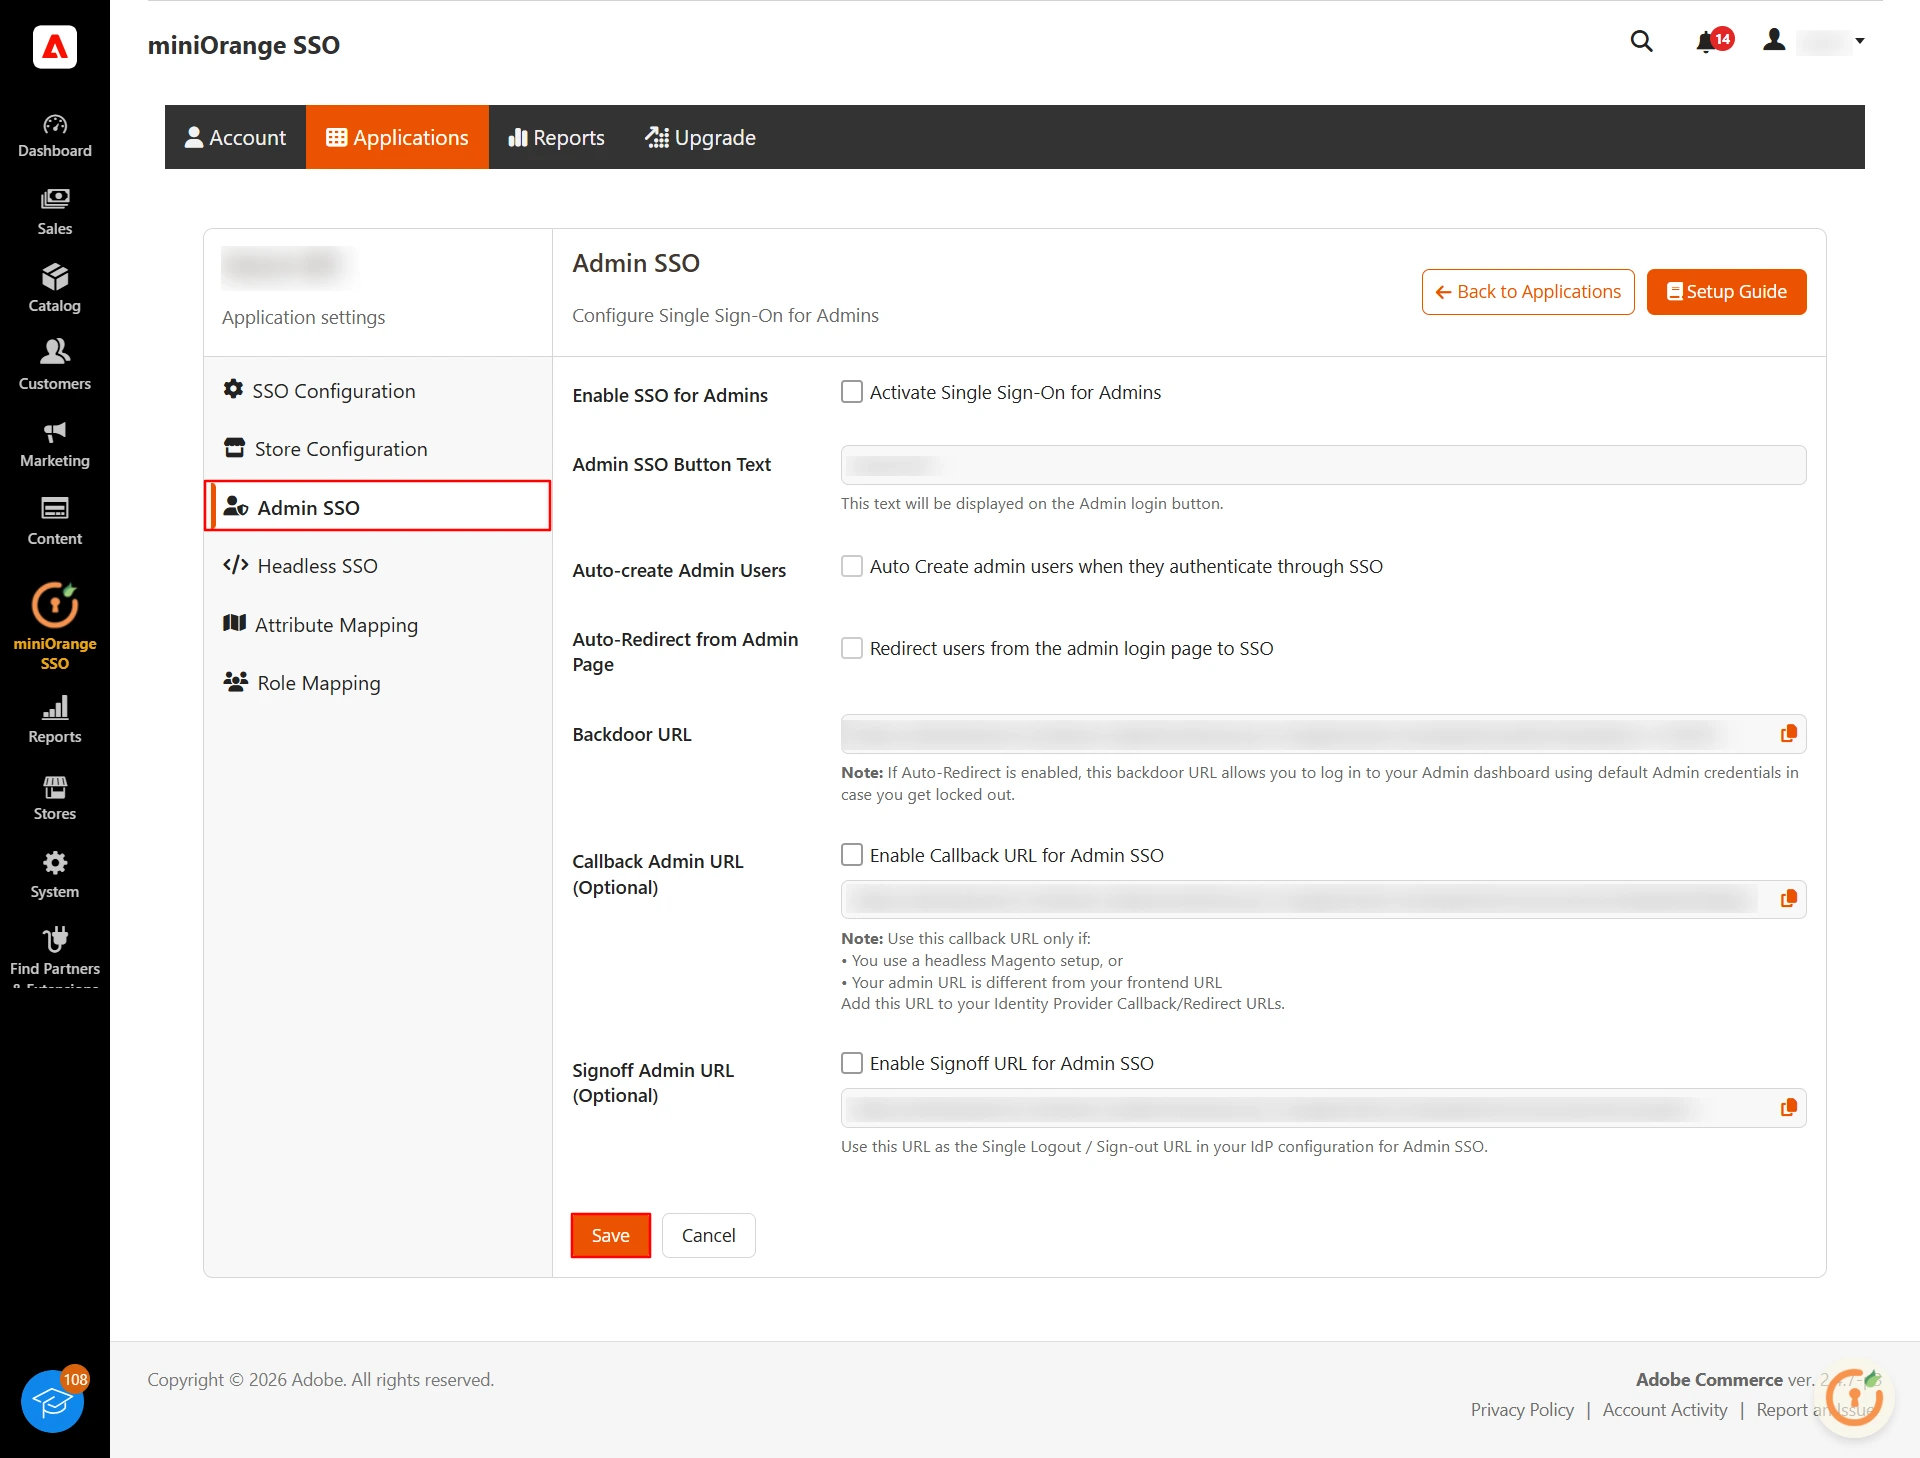1920x1458 pixels.
Task: Open the graduation cap help widget
Action: click(x=53, y=1401)
